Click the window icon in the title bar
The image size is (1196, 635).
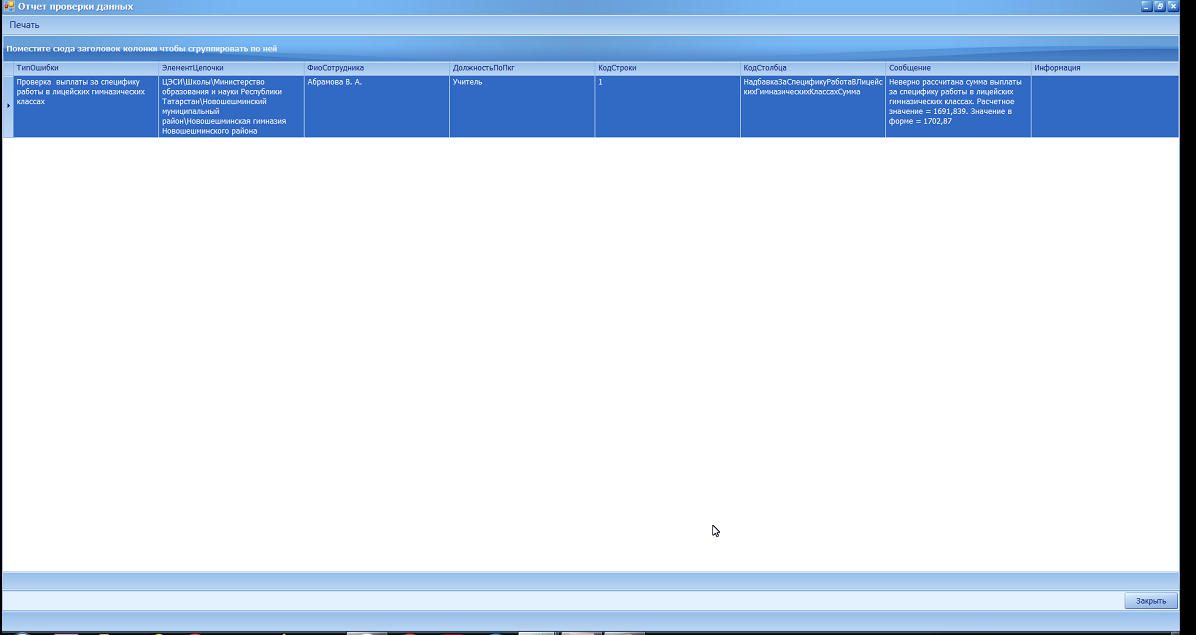tap(9, 6)
